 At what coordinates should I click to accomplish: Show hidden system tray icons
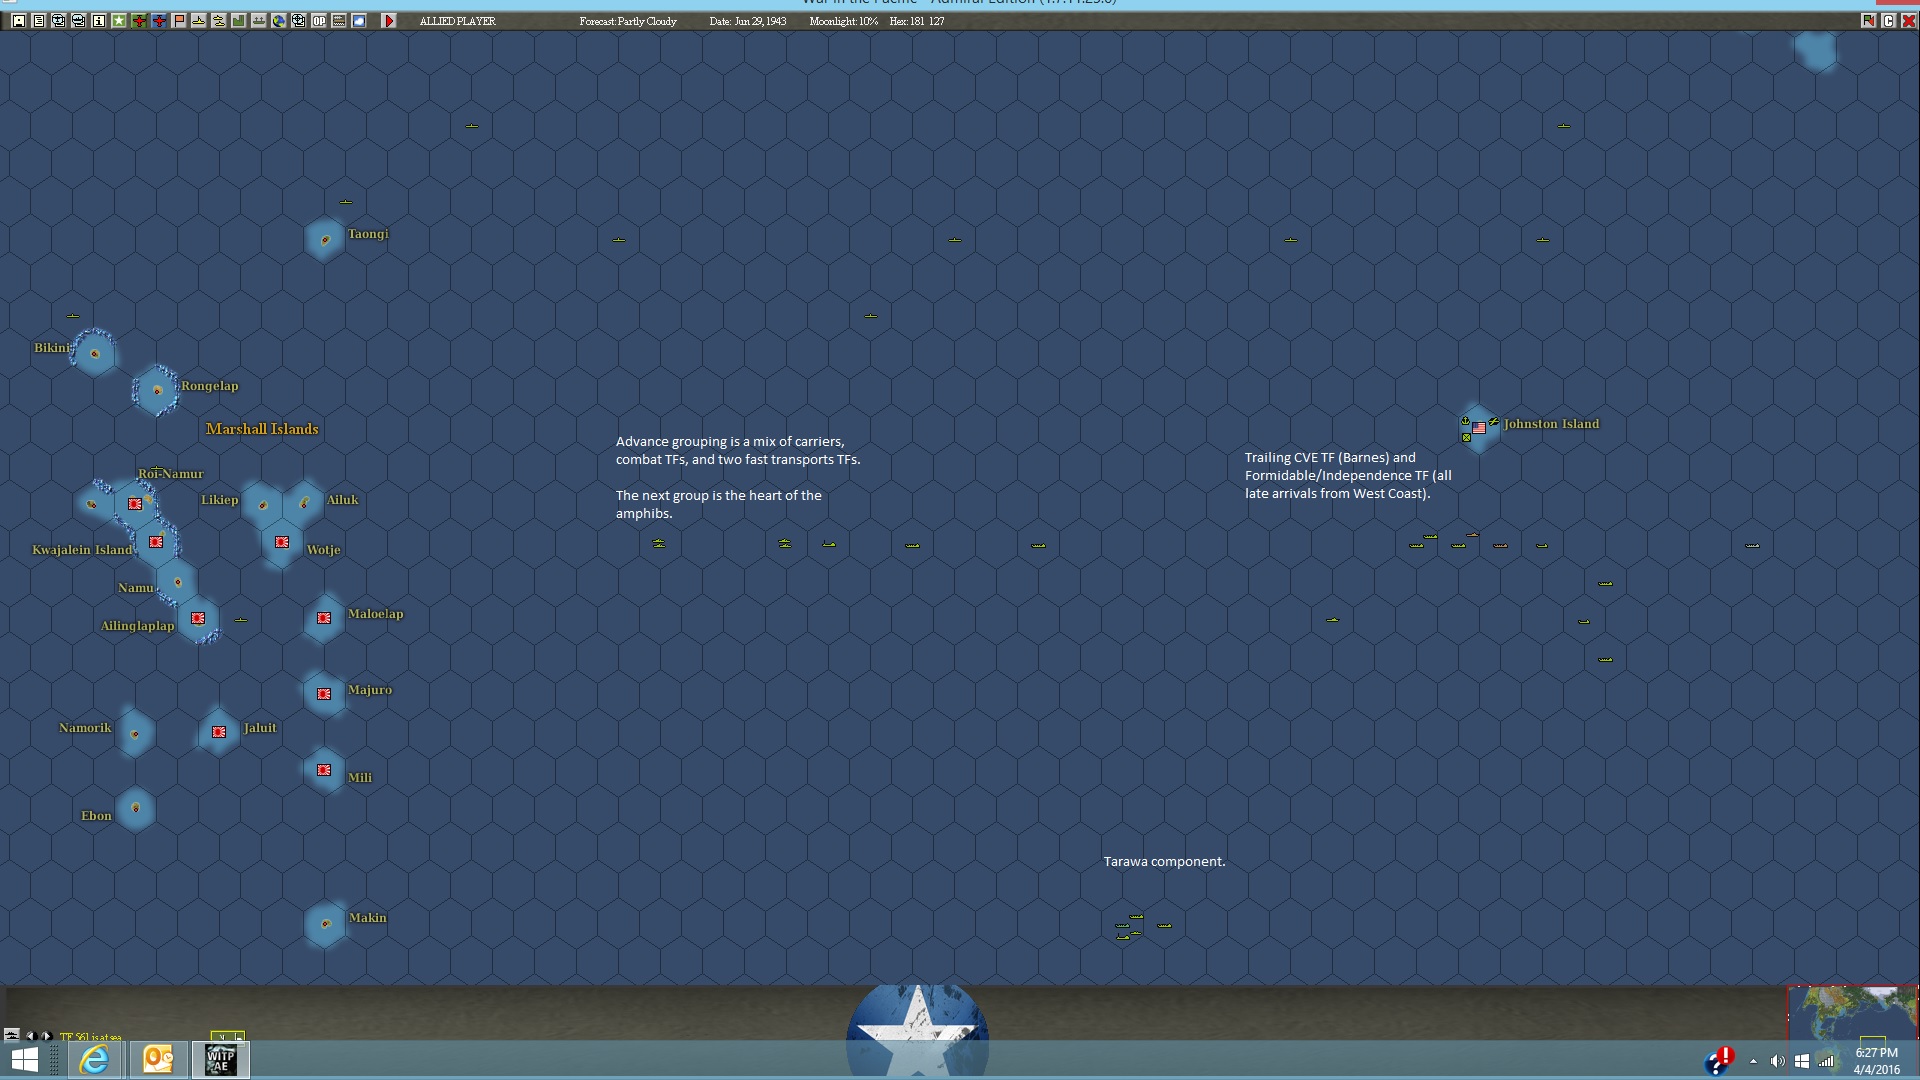[1753, 1061]
